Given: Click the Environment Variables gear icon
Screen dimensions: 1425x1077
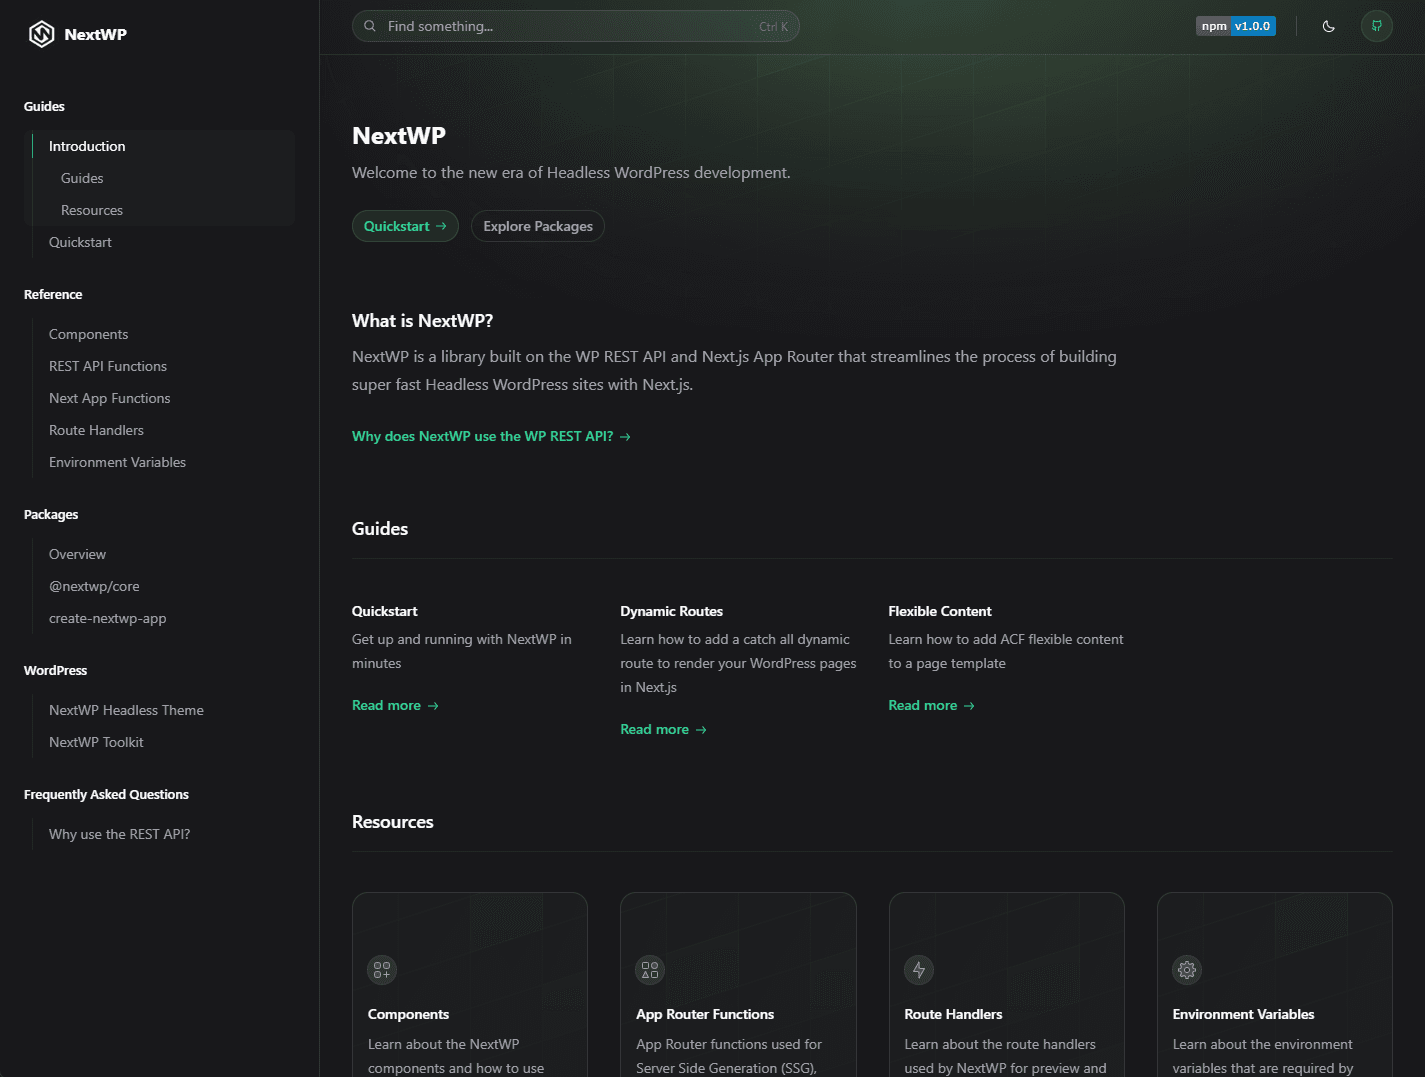Looking at the screenshot, I should (x=1187, y=969).
